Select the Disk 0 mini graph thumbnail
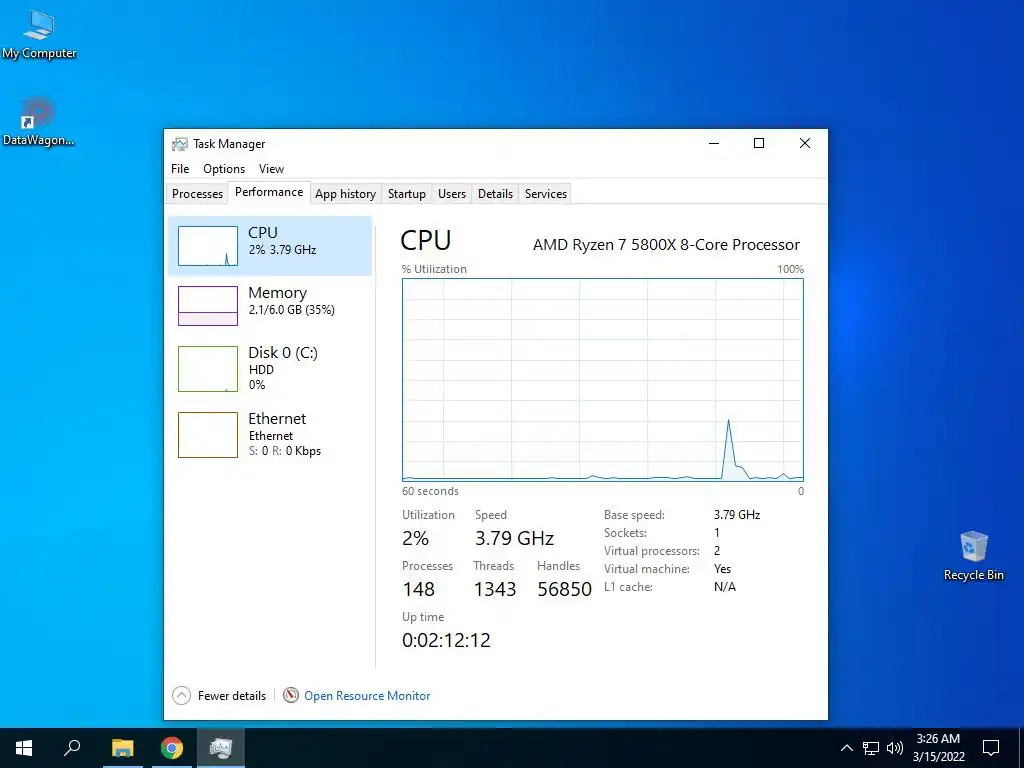Image resolution: width=1024 pixels, height=768 pixels. 208,369
